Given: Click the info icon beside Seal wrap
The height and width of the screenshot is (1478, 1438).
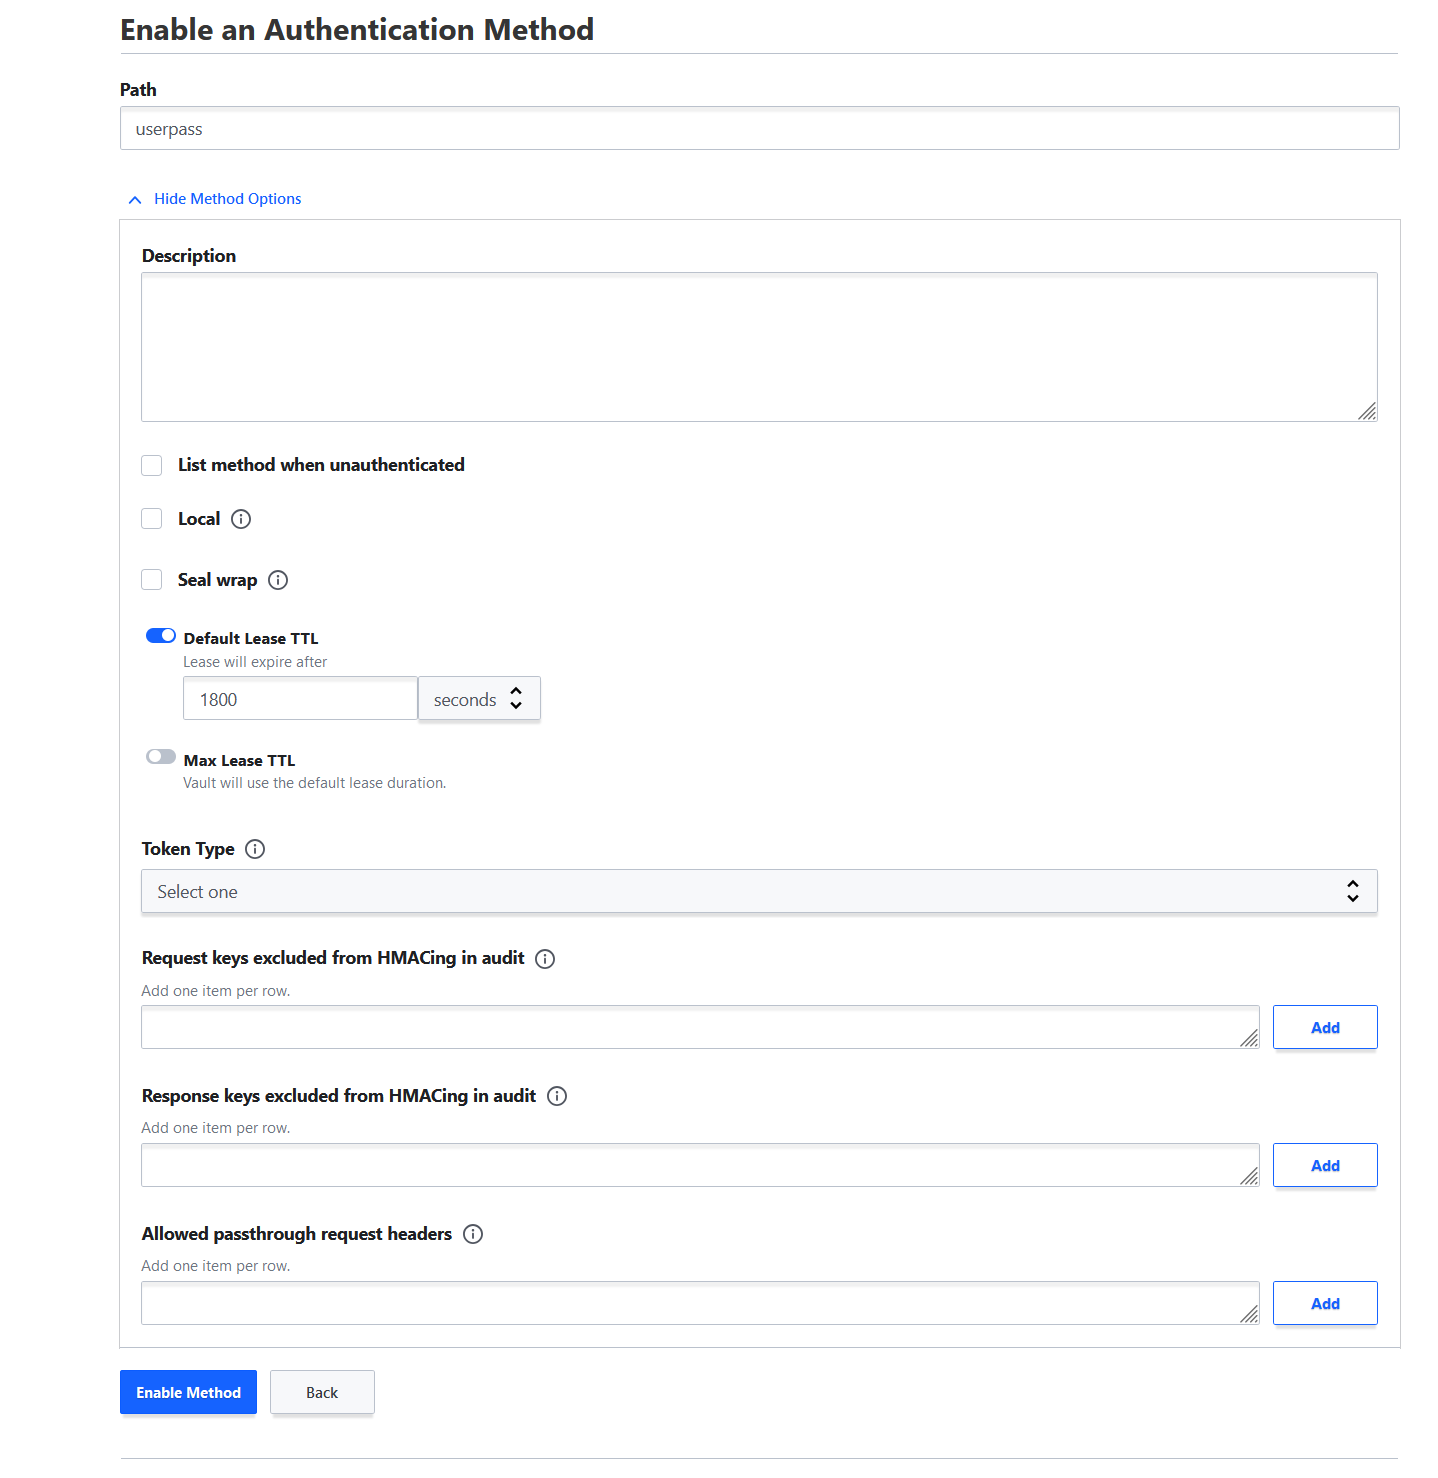Looking at the screenshot, I should (x=278, y=580).
